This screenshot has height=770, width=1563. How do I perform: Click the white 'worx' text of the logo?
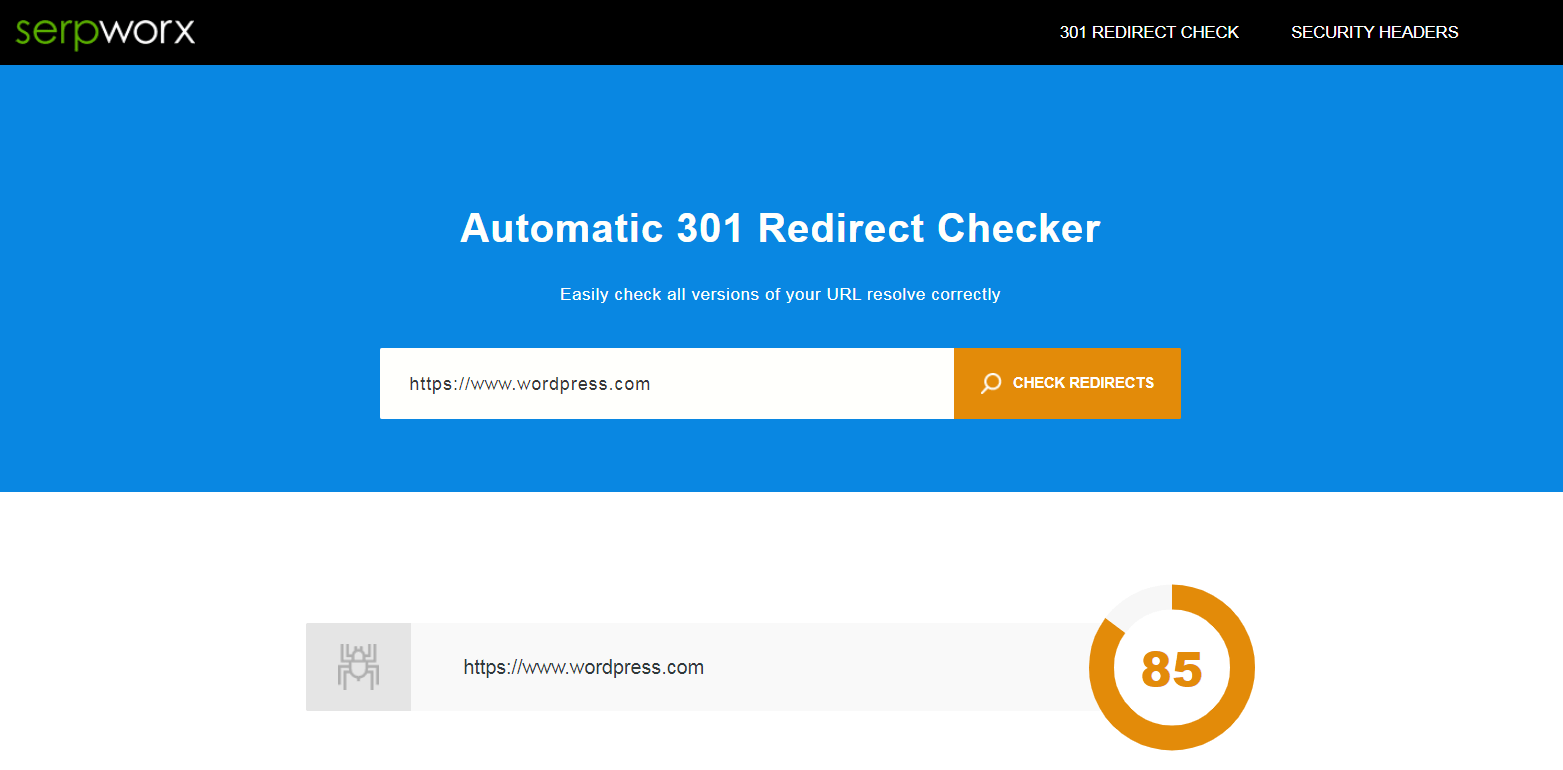coord(150,31)
